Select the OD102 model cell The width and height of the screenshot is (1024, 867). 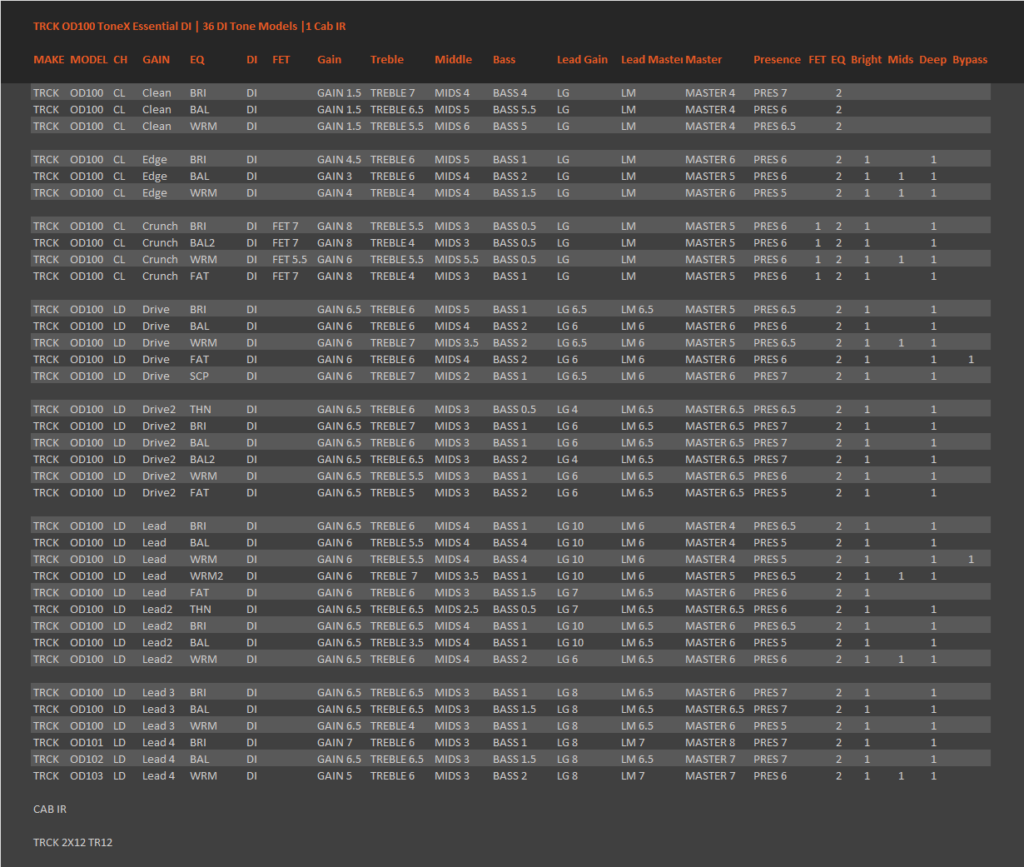[86, 759]
